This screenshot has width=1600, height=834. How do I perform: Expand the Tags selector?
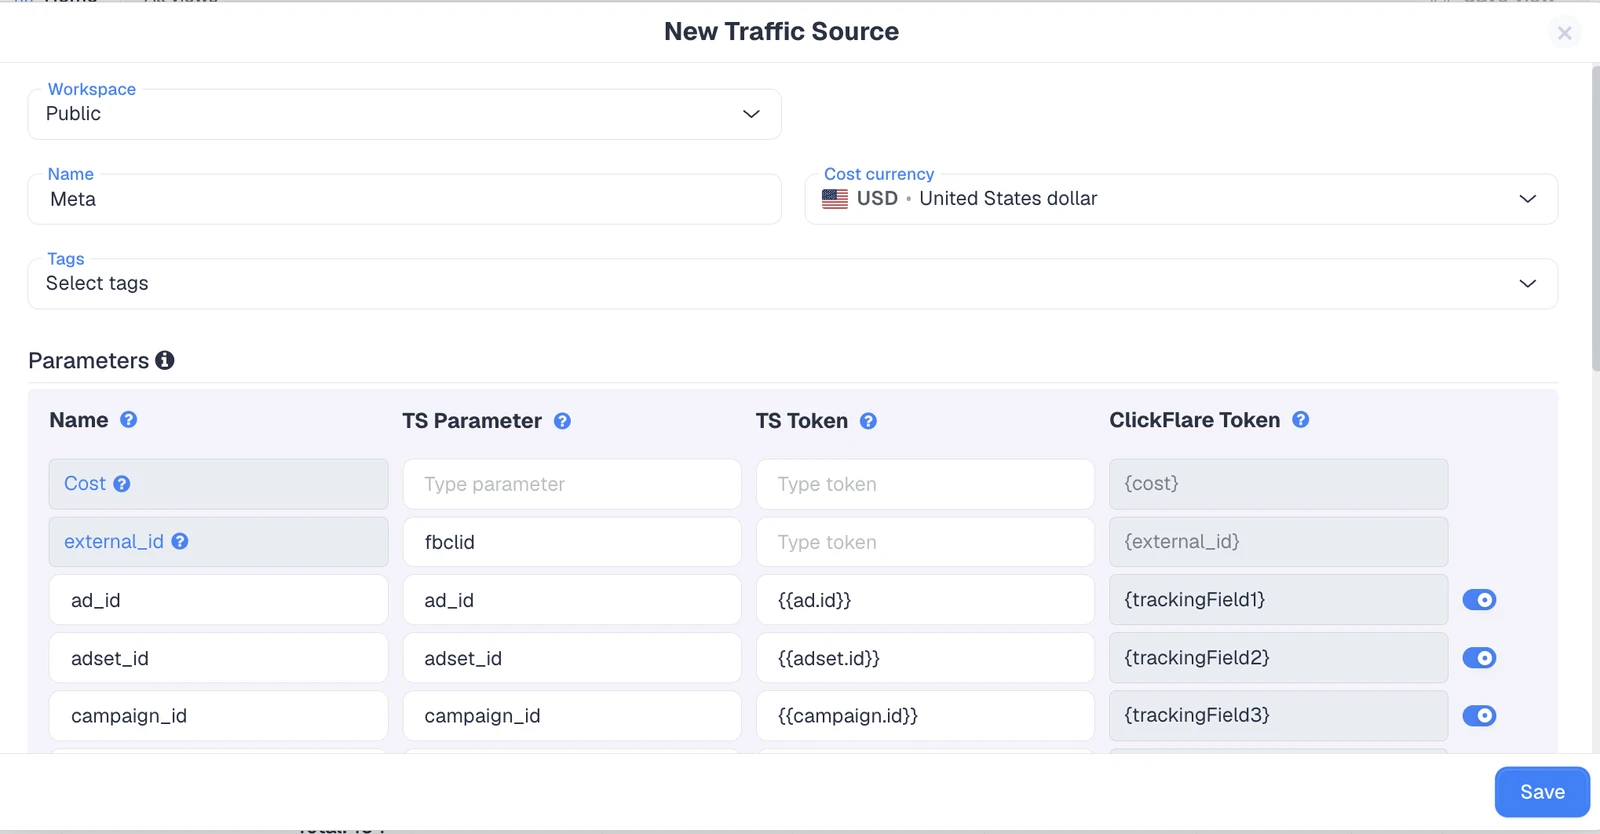792,284
